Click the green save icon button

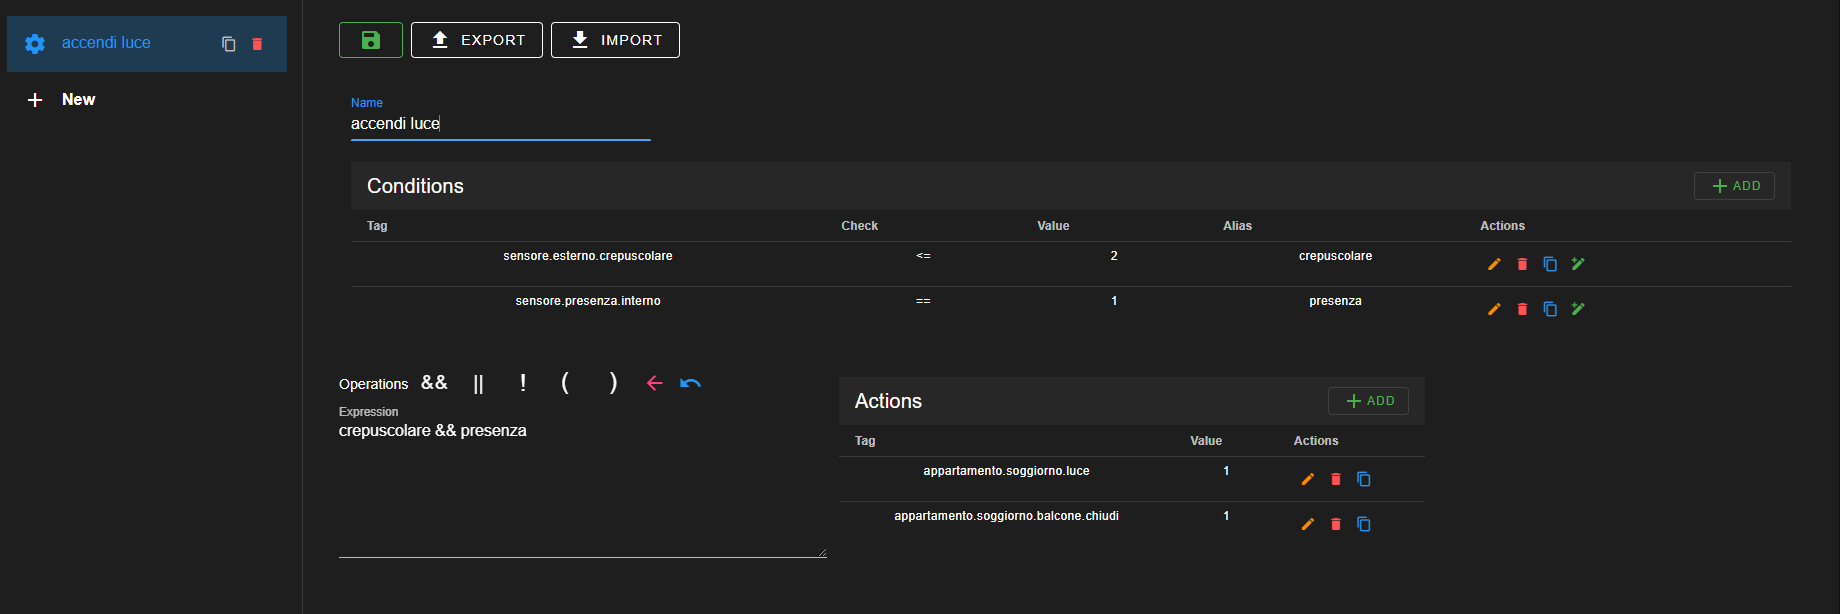pyautogui.click(x=370, y=40)
